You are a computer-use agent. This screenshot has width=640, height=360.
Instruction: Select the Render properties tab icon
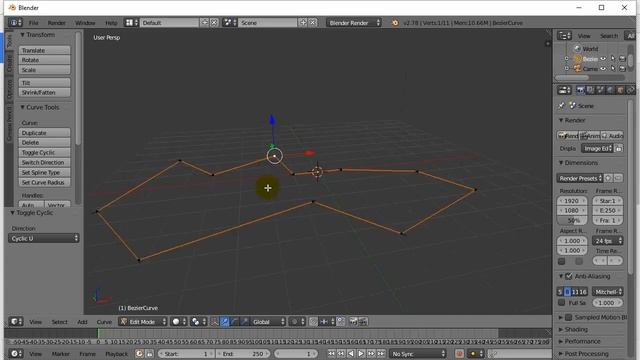580,90
